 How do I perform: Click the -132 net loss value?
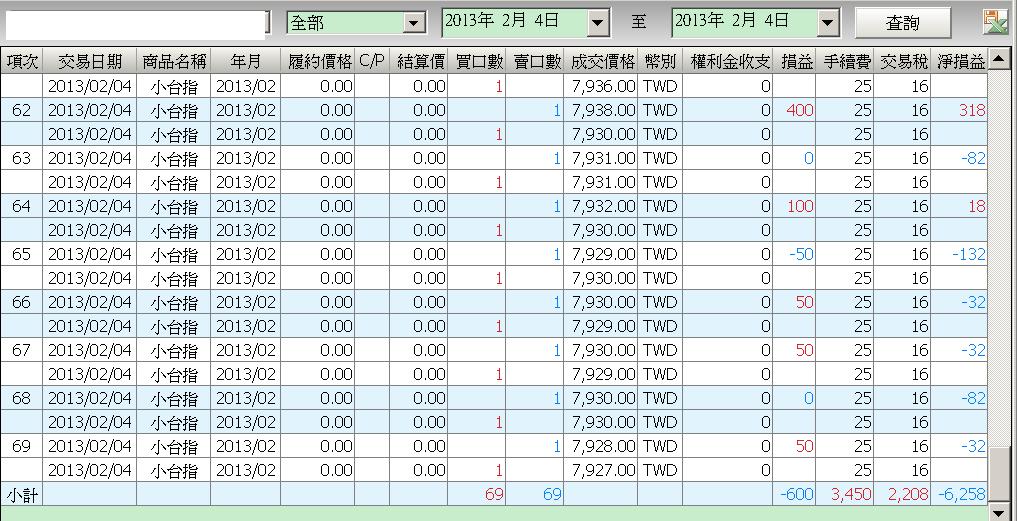click(969, 254)
